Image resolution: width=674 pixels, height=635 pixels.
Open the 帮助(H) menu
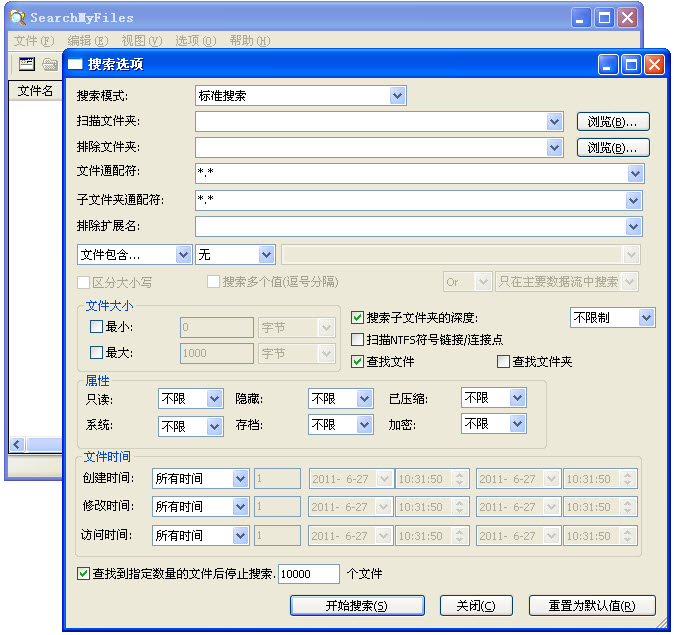click(250, 41)
